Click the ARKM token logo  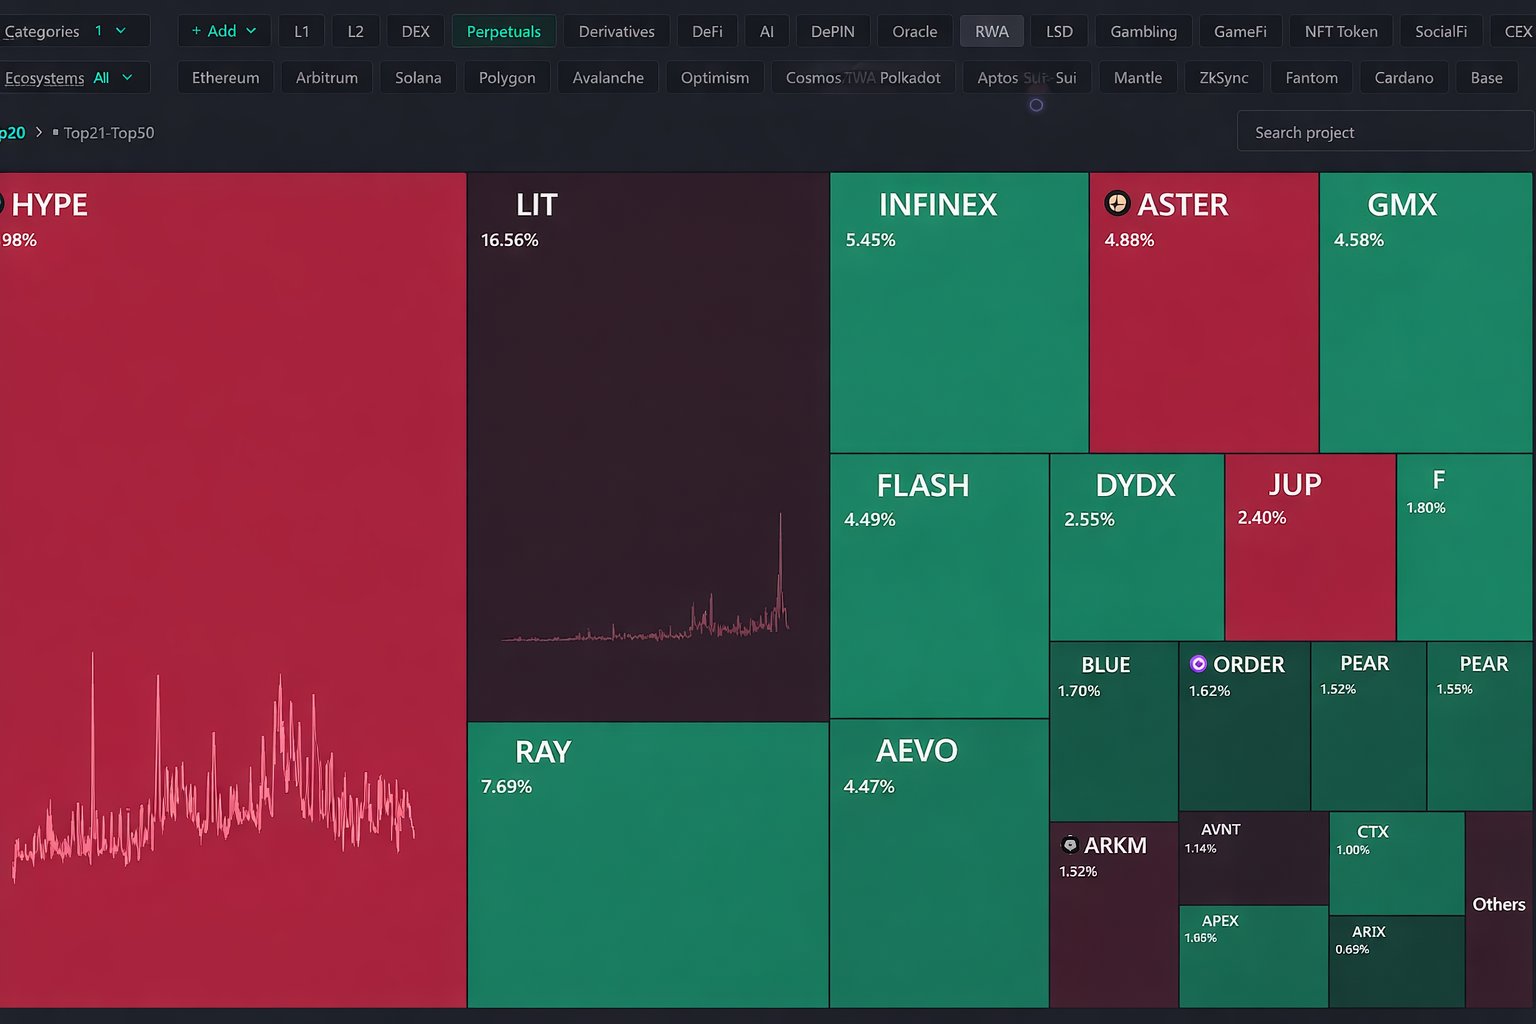[x=1070, y=845]
